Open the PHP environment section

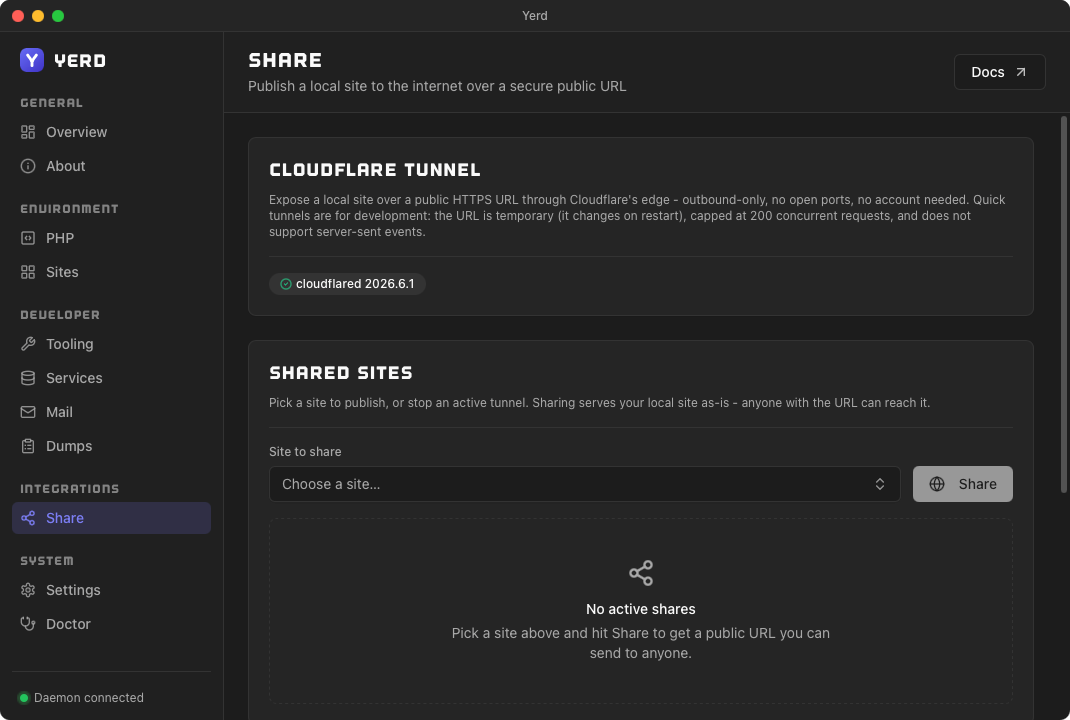111,238
